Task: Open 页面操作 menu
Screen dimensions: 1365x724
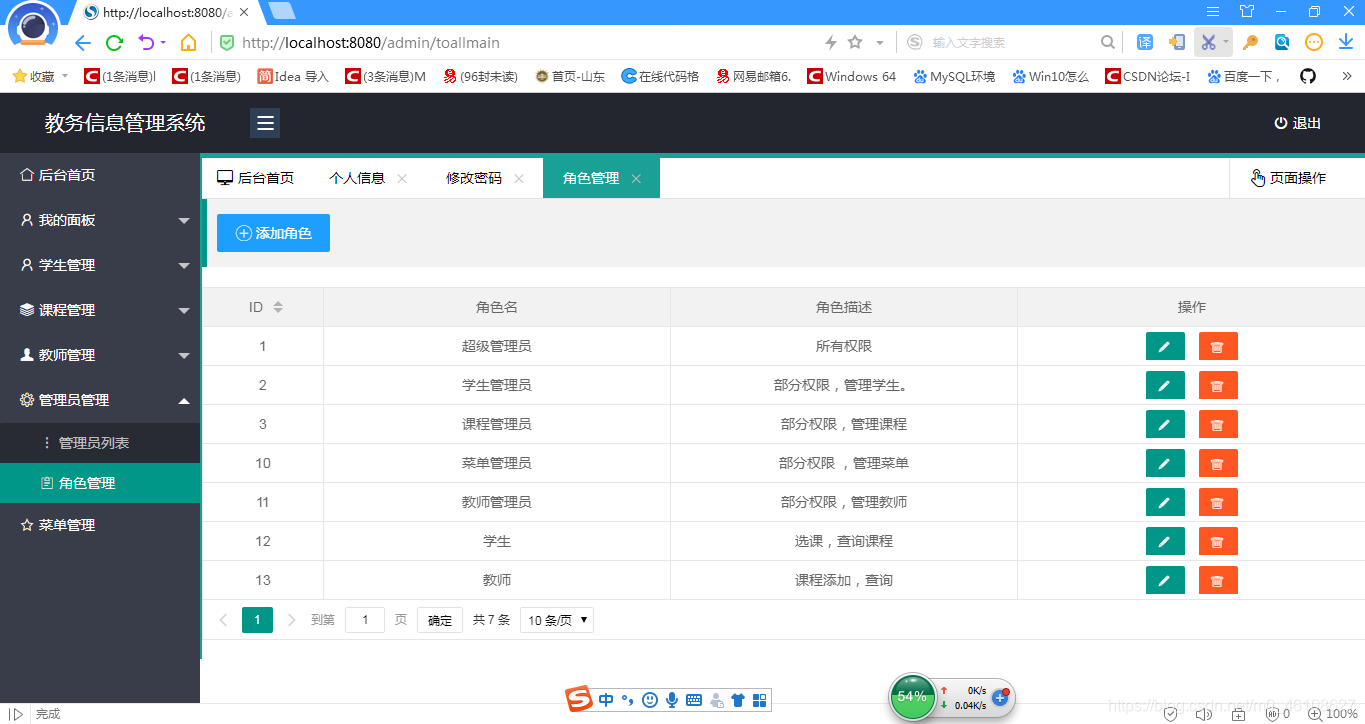Action: point(1288,178)
